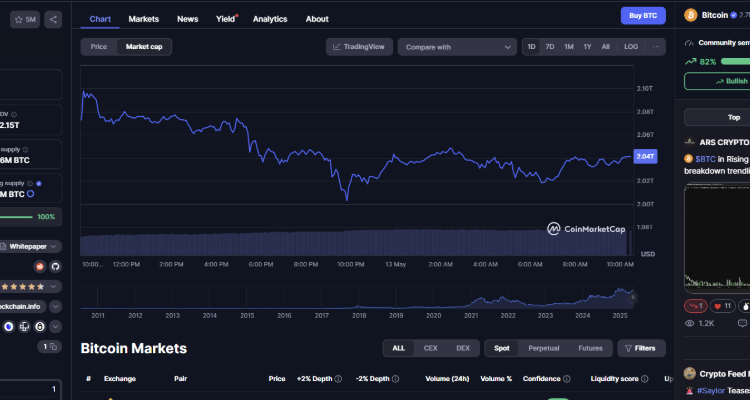Vote Bullish on community sentiment
The height and width of the screenshot is (400, 750).
tap(717, 81)
